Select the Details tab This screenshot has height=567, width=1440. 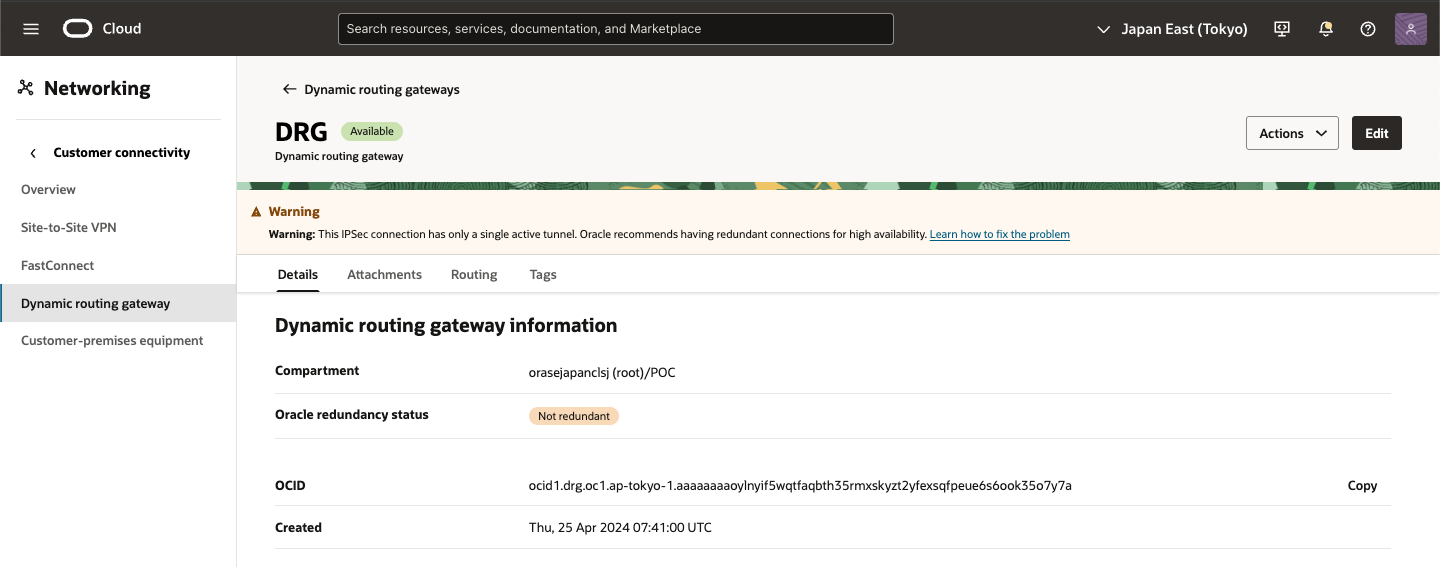pos(297,274)
